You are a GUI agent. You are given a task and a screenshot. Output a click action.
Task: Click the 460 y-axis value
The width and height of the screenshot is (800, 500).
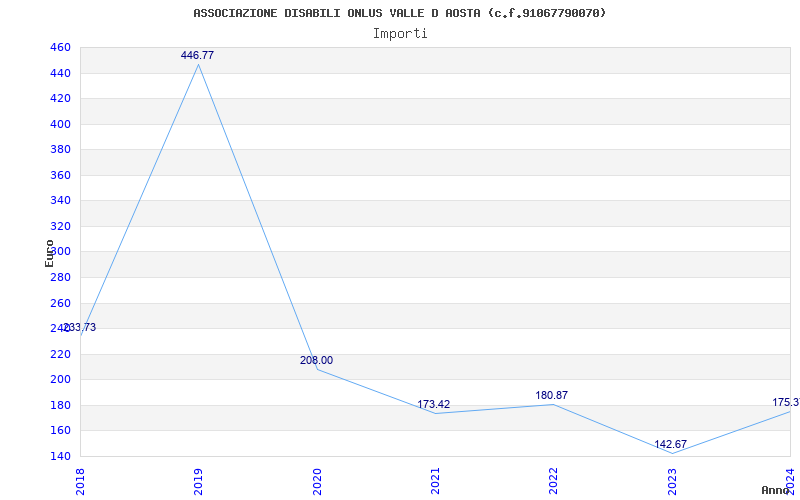(60, 47)
